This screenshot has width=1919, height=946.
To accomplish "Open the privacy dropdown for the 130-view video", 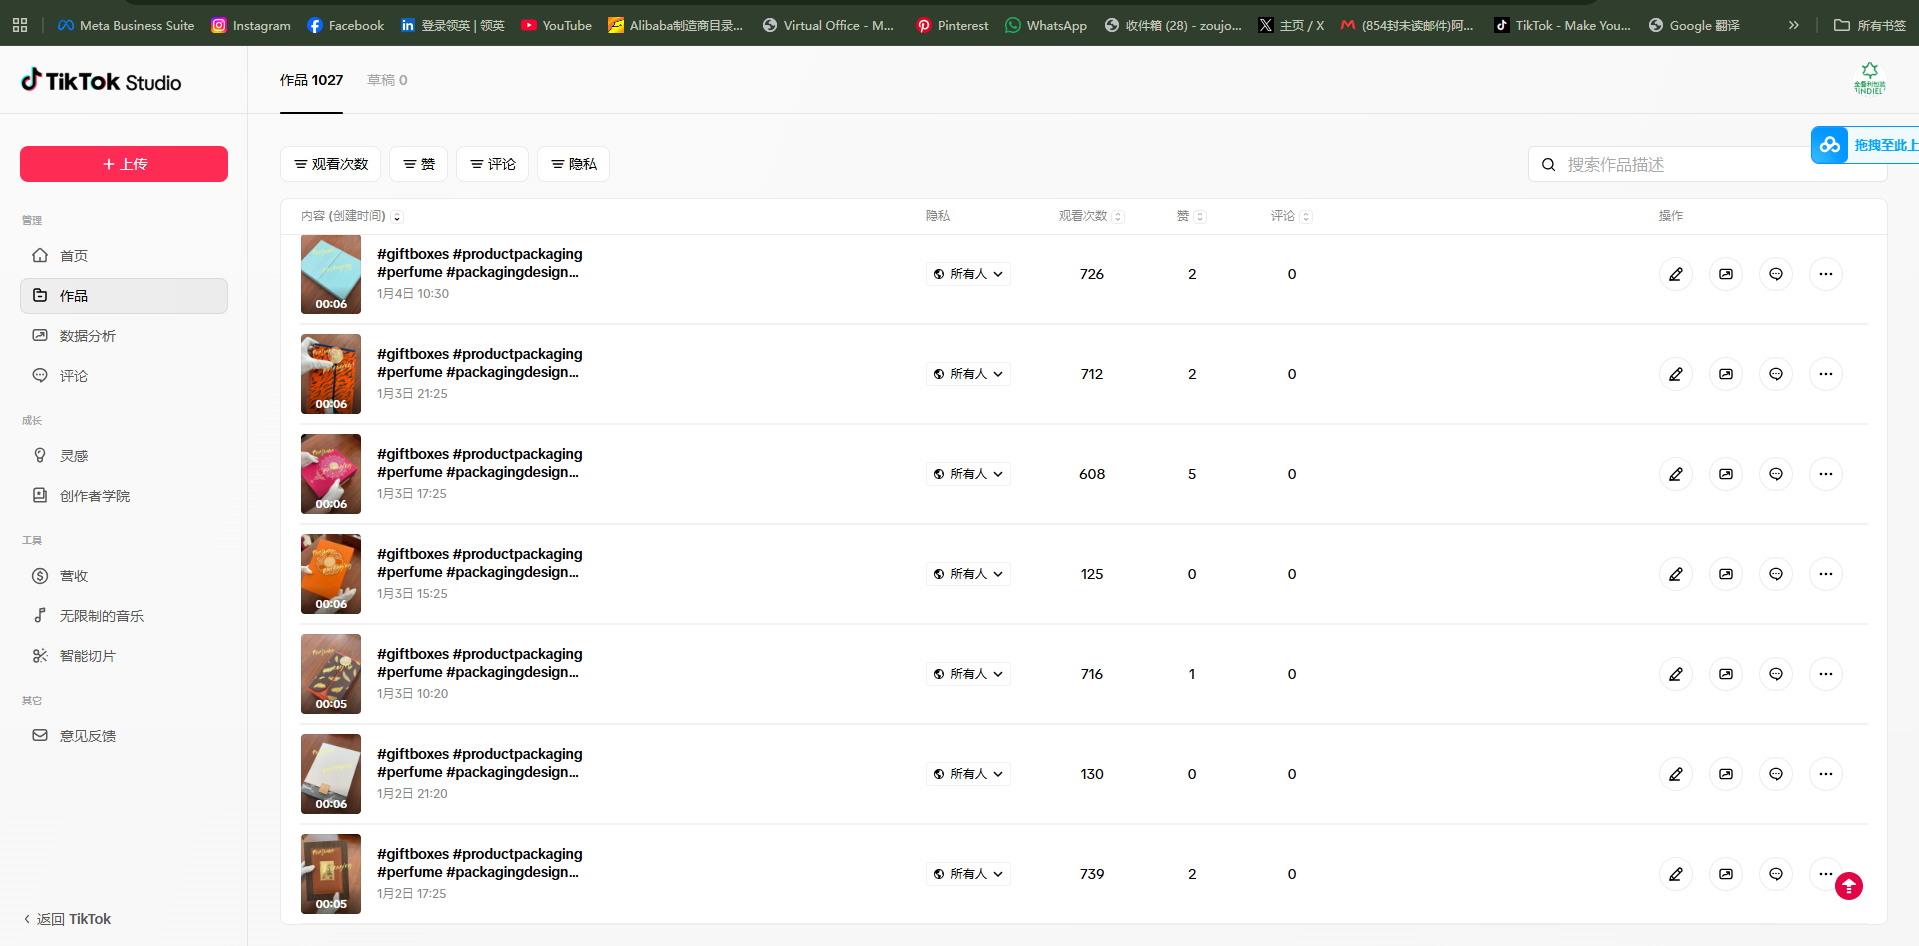I will (x=967, y=774).
